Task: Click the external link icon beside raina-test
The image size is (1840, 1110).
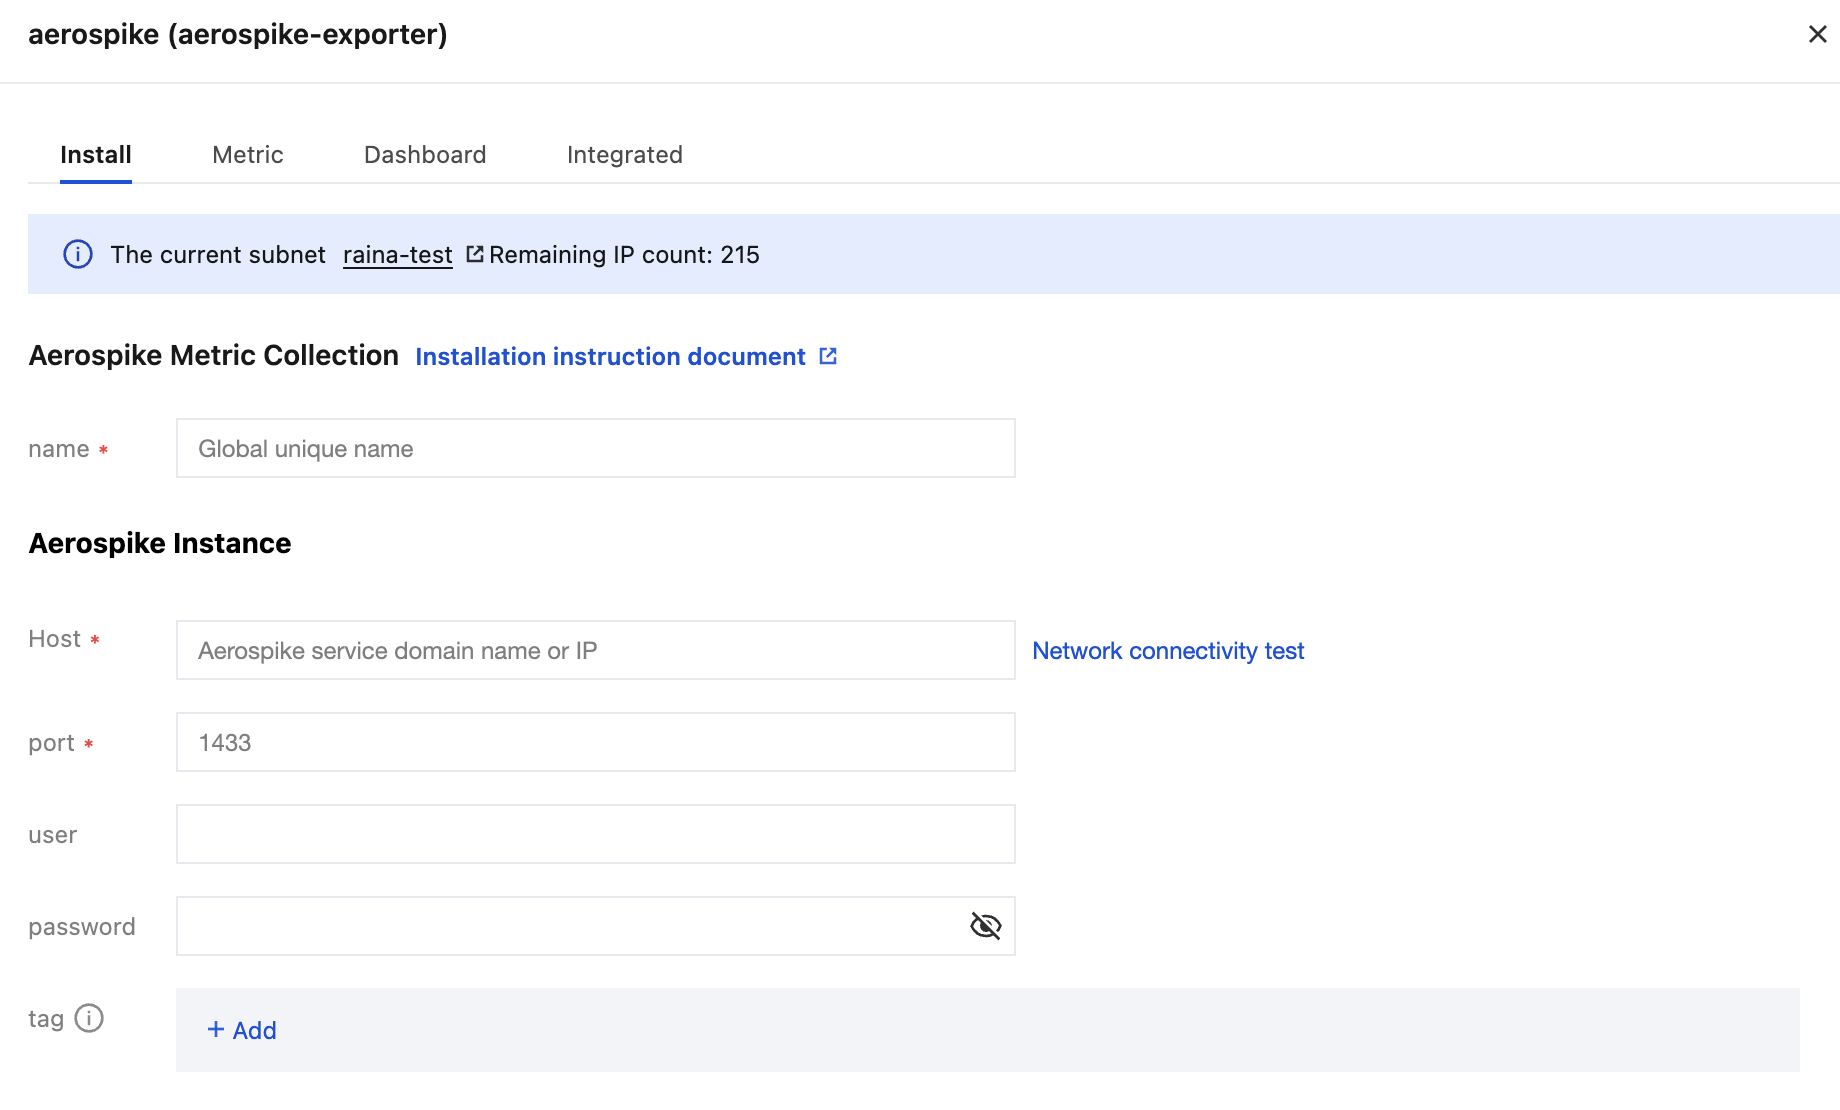Action: click(475, 255)
